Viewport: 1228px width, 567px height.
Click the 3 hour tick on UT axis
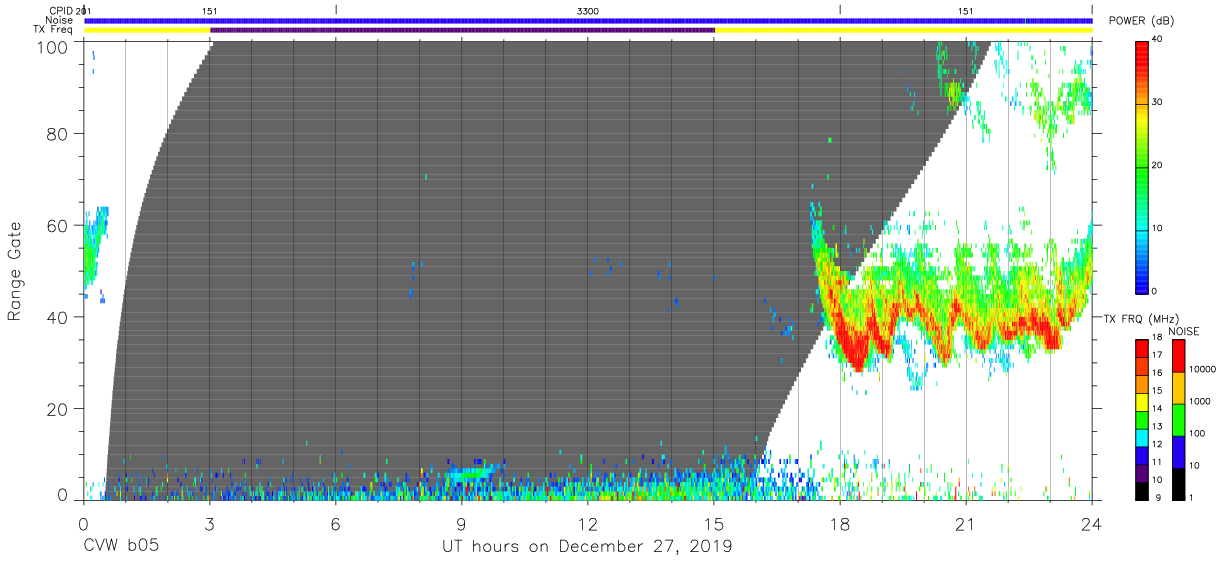point(209,523)
